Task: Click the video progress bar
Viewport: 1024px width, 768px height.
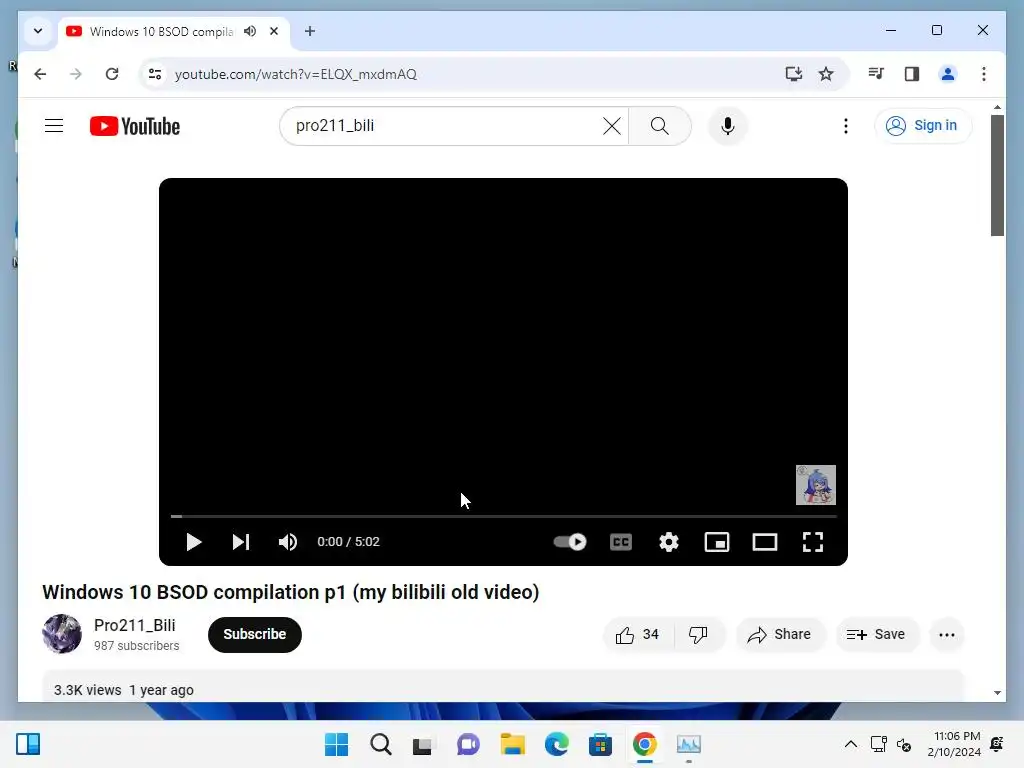Action: [504, 516]
